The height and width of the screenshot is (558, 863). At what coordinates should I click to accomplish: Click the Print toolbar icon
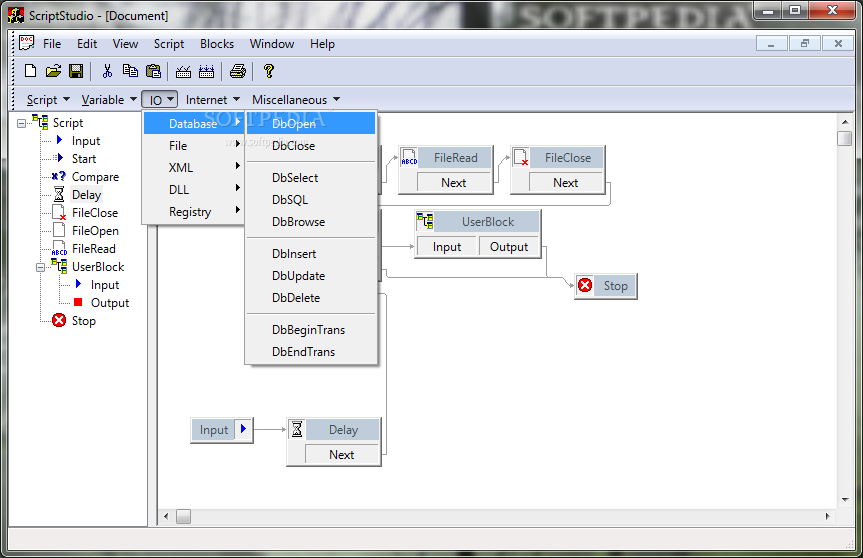point(238,71)
